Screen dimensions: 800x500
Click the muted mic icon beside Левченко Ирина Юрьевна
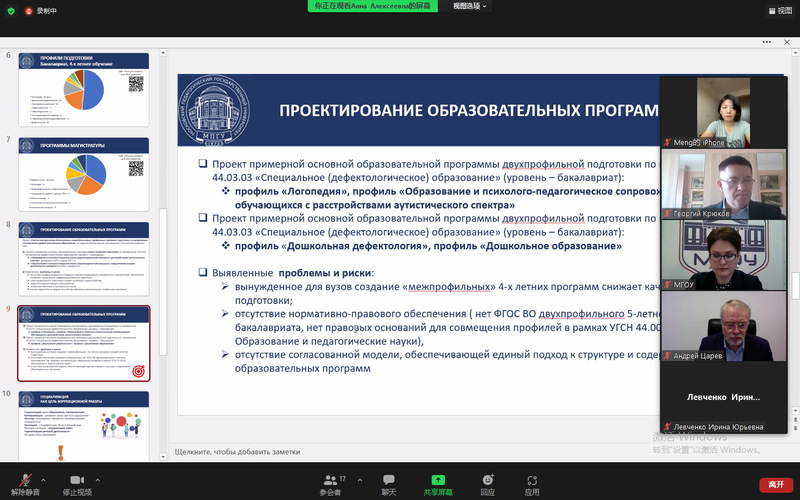(667, 427)
